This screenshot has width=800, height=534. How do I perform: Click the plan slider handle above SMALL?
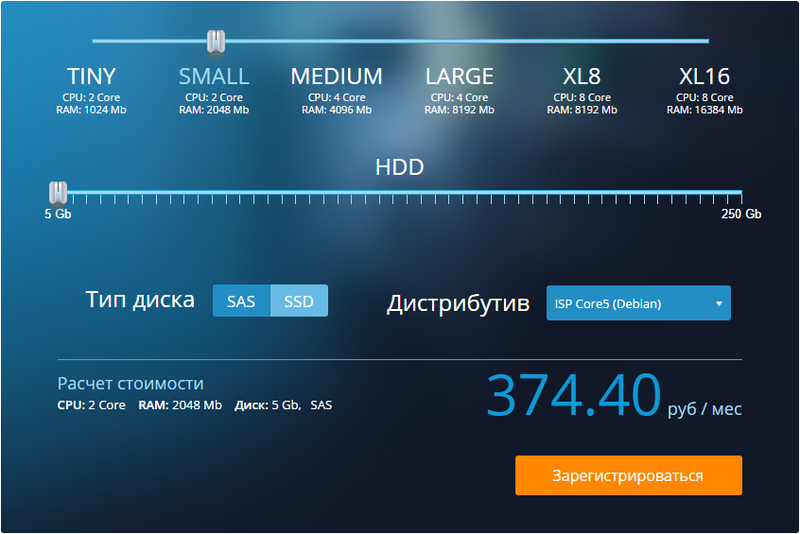(216, 41)
